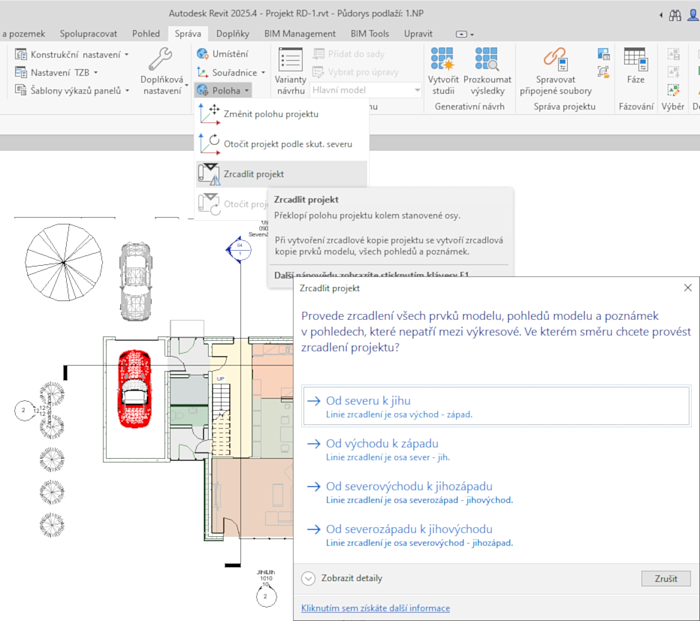Expand Zobrazit detaily in dialog
The width and height of the screenshot is (700, 621).
310,578
